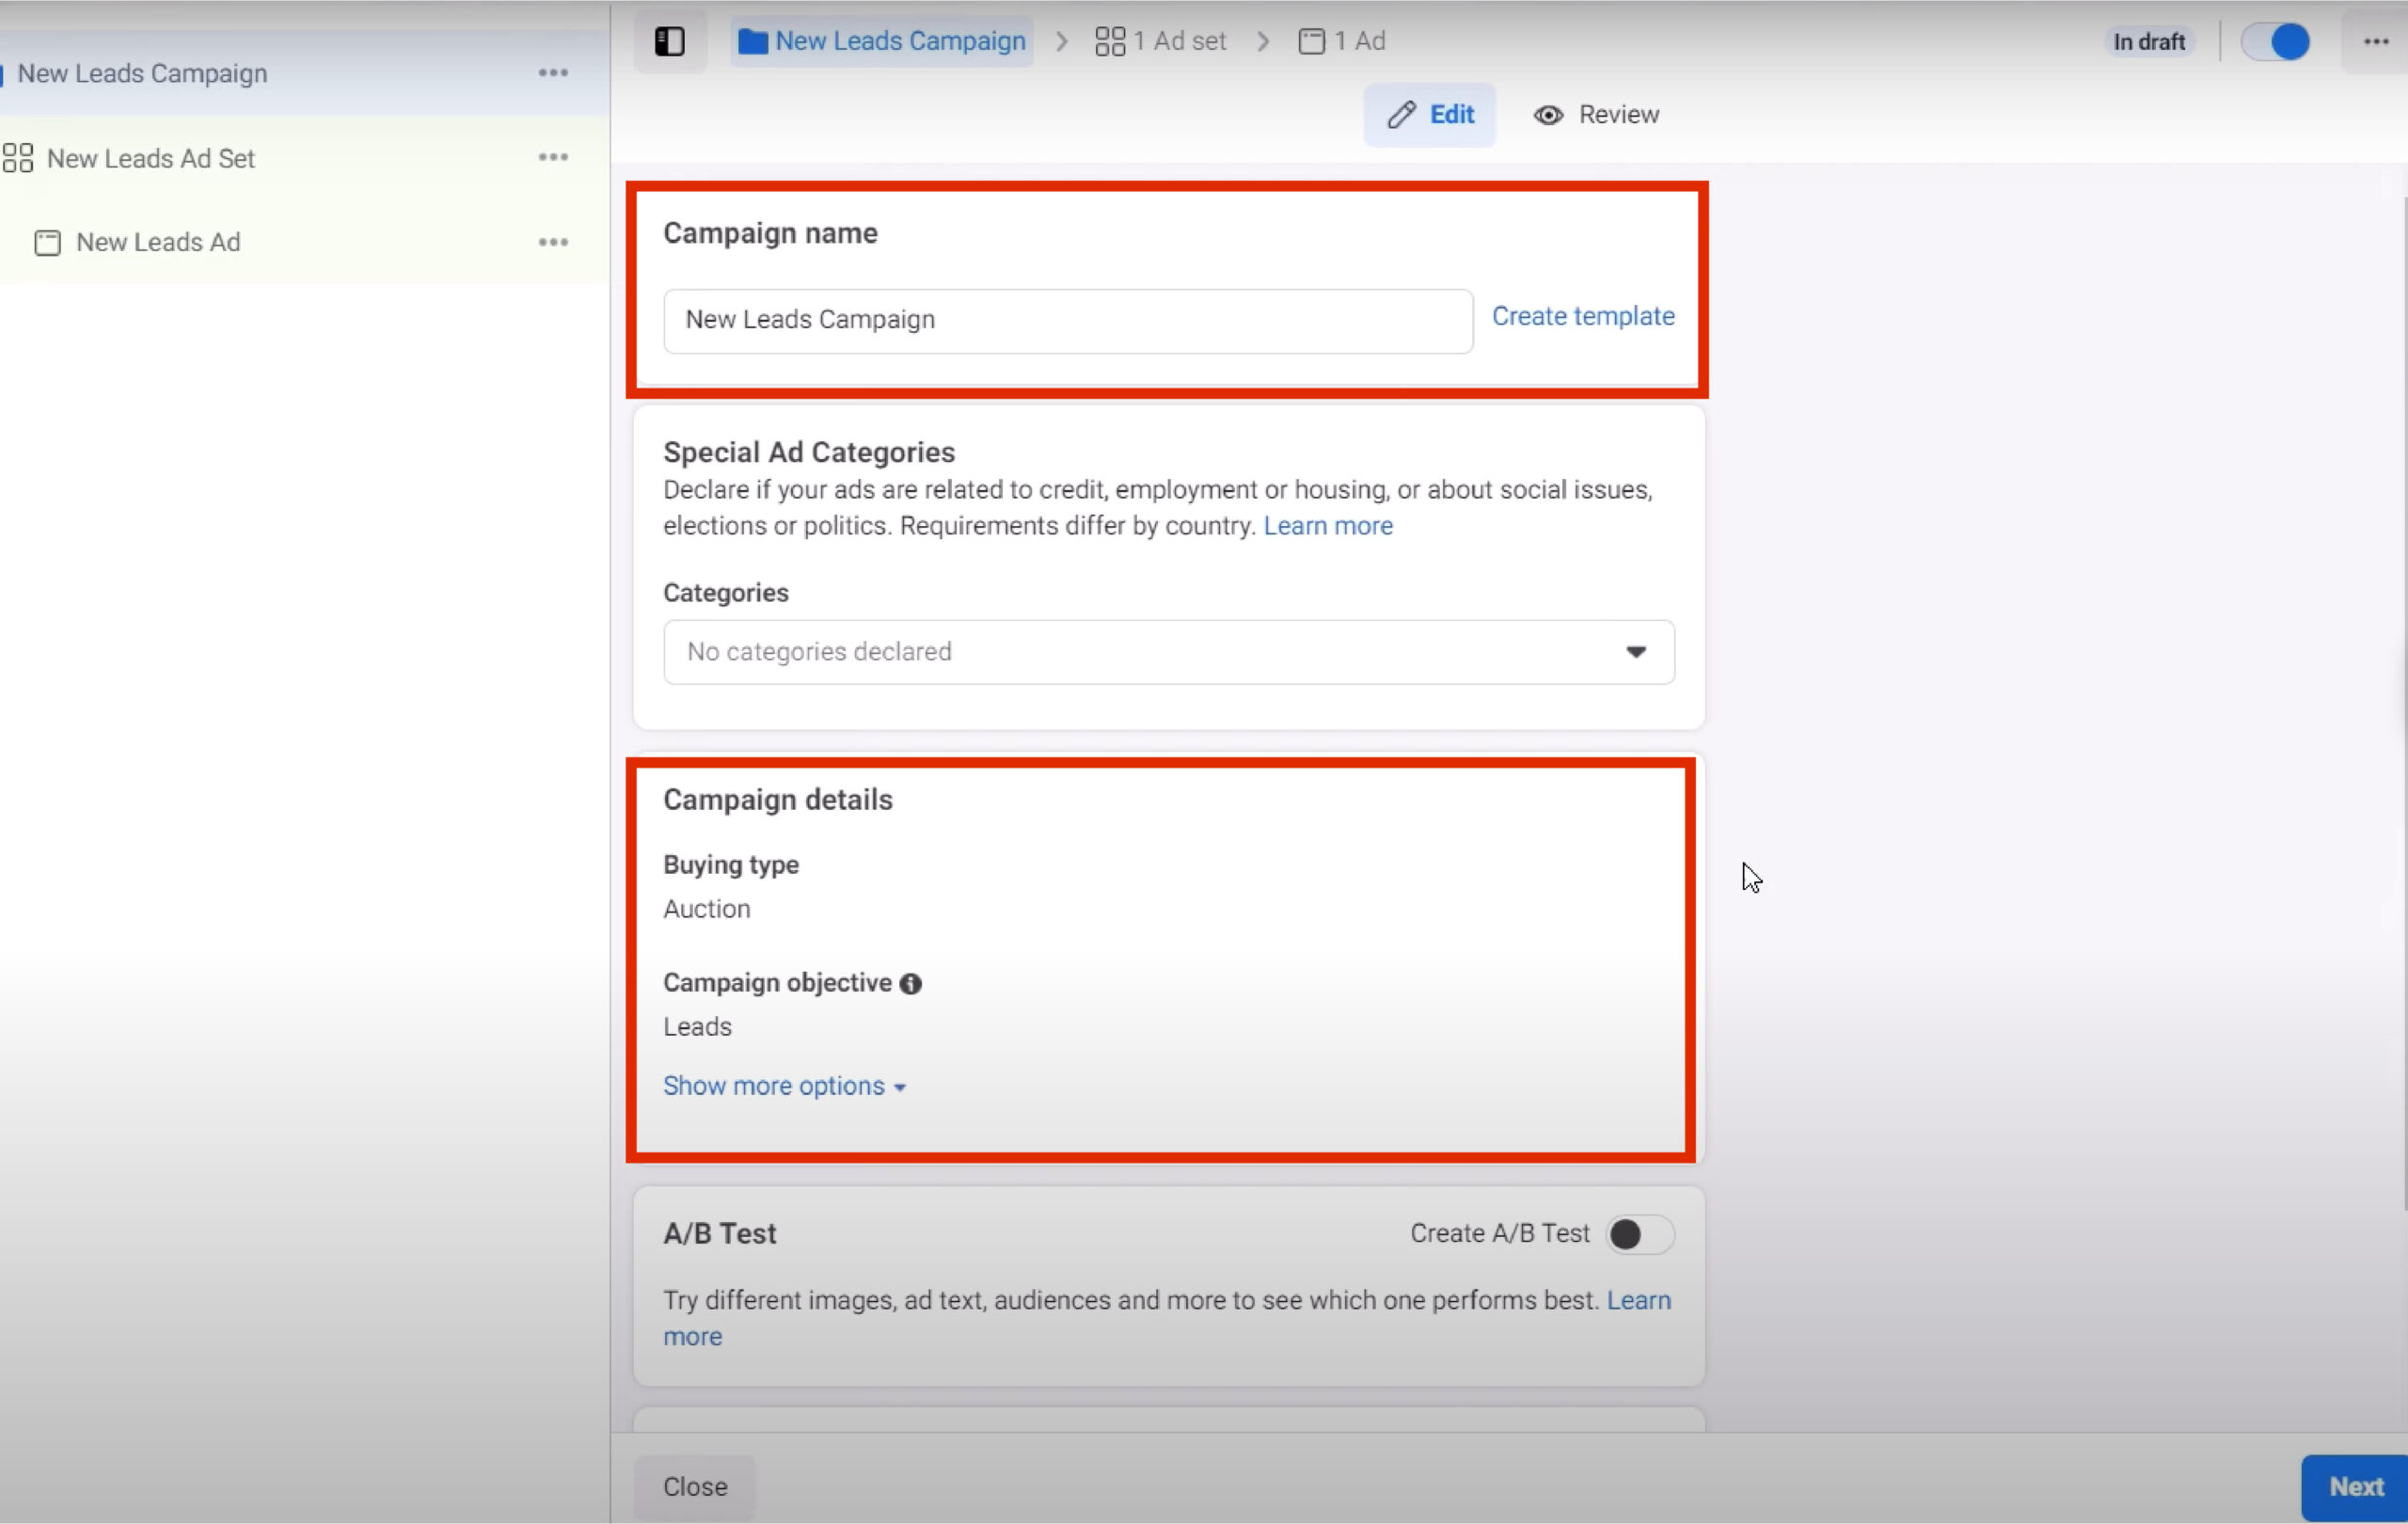Viewport: 2408px width, 1524px height.
Task: Switch to the Review tab
Action: point(1597,115)
